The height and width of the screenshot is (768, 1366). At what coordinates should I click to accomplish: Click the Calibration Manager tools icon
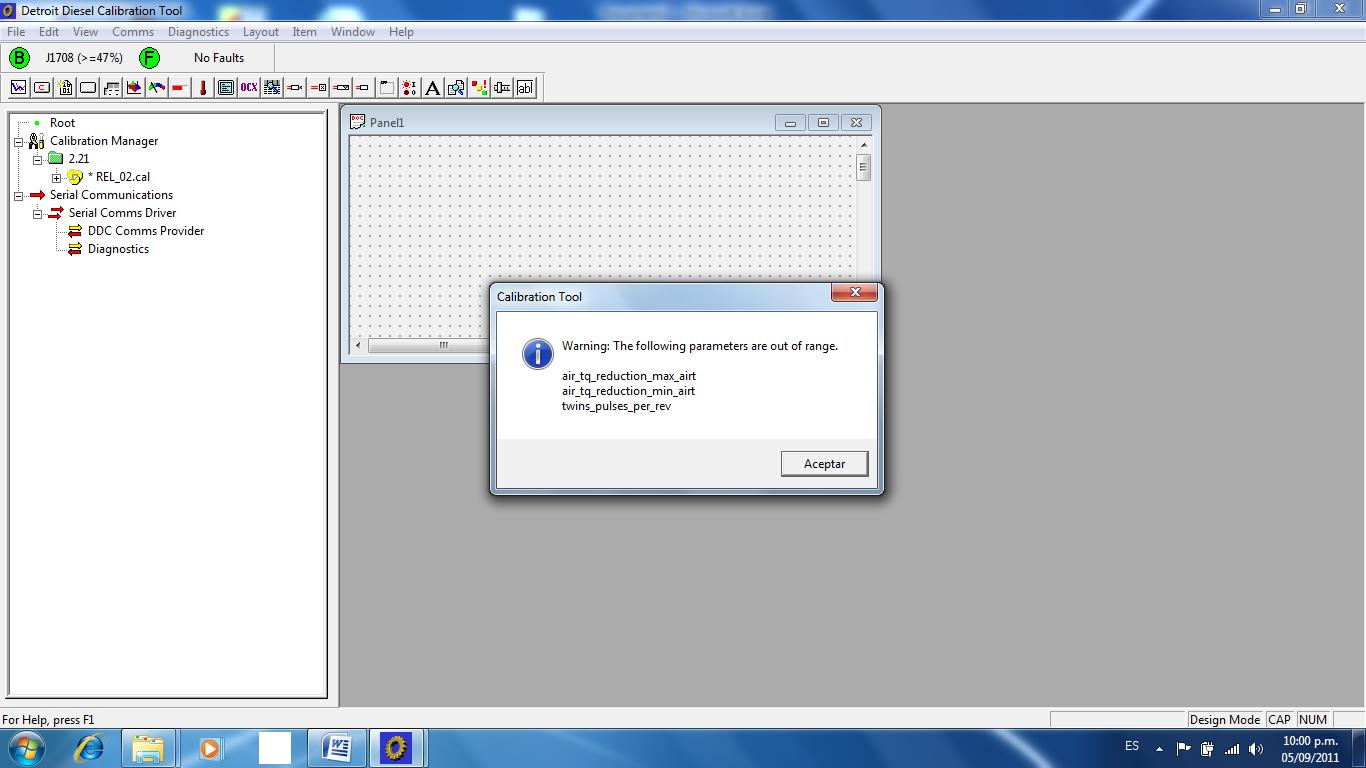pyautogui.click(x=37, y=141)
